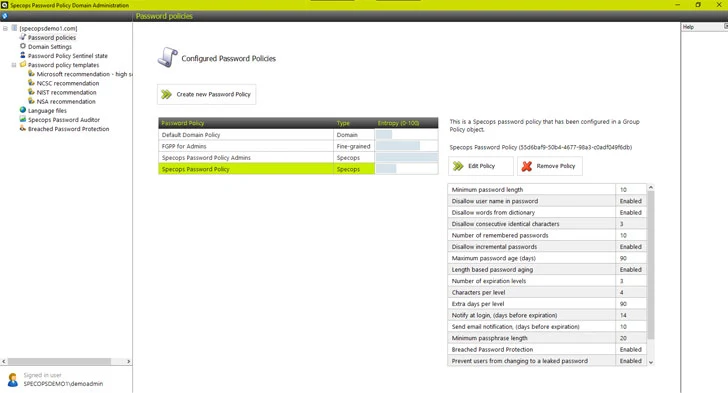This screenshot has height=393, width=728.
Task: Click the settings list scroll-down arrow
Action: 650,361
